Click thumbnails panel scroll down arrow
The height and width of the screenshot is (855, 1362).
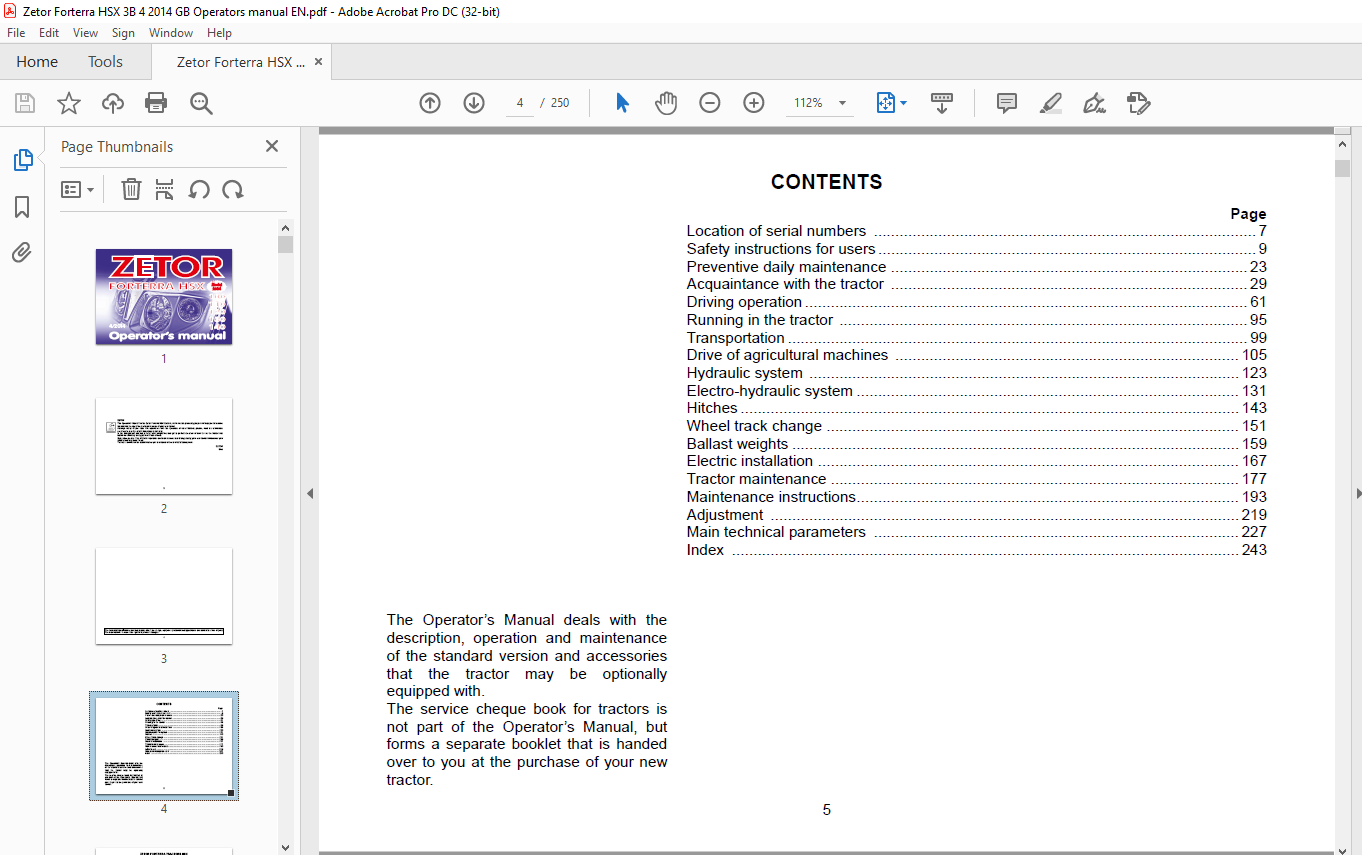click(x=285, y=846)
